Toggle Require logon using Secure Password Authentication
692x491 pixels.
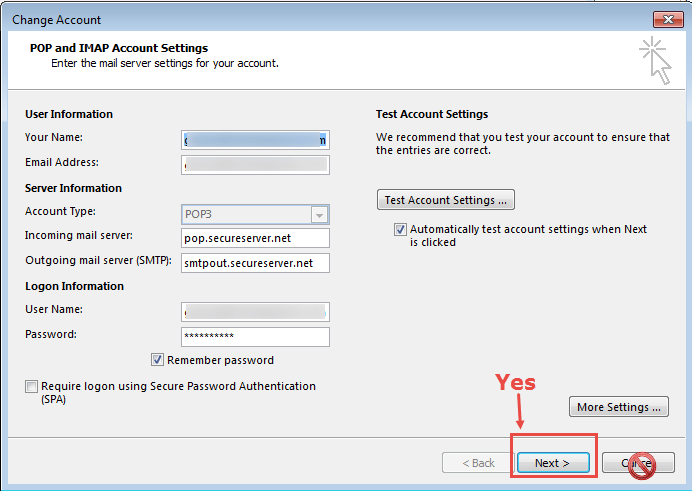click(32, 387)
